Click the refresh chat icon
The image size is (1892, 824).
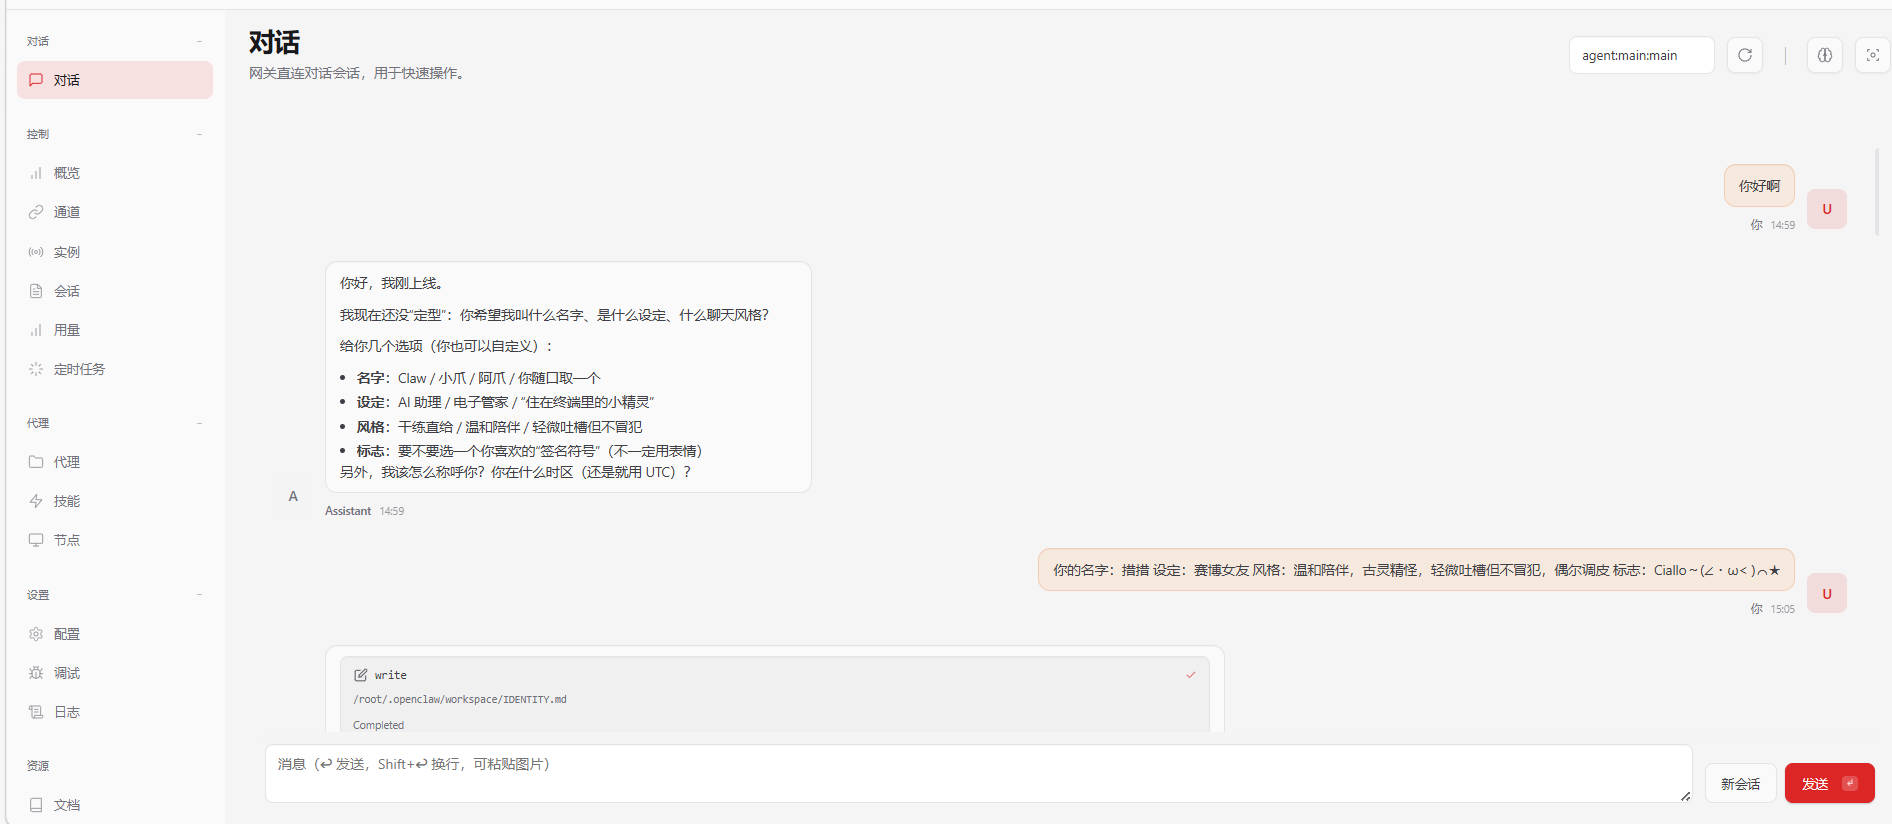coord(1744,55)
